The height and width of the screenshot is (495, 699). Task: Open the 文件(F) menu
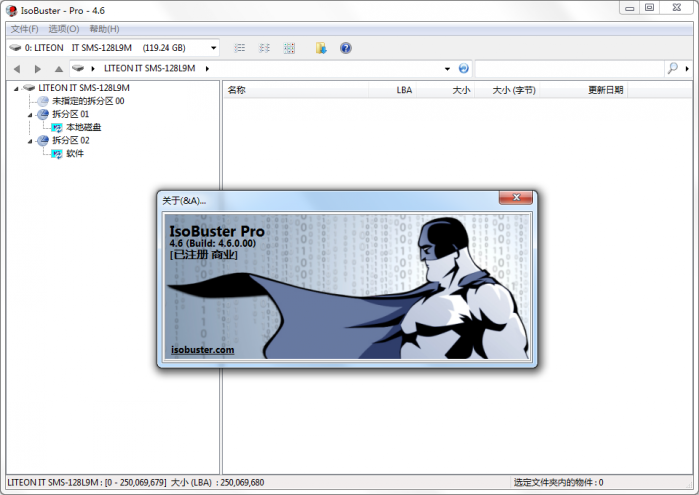(x=25, y=29)
